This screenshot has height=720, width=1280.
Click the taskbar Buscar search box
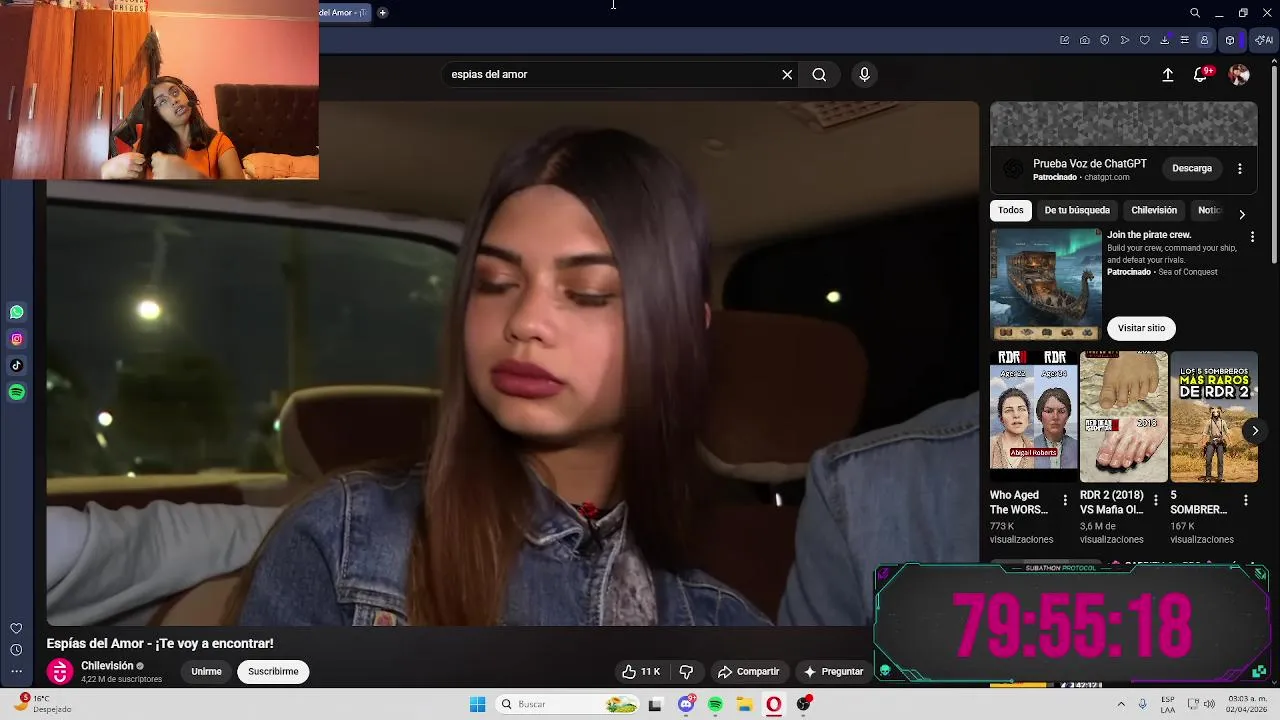[x=567, y=705]
